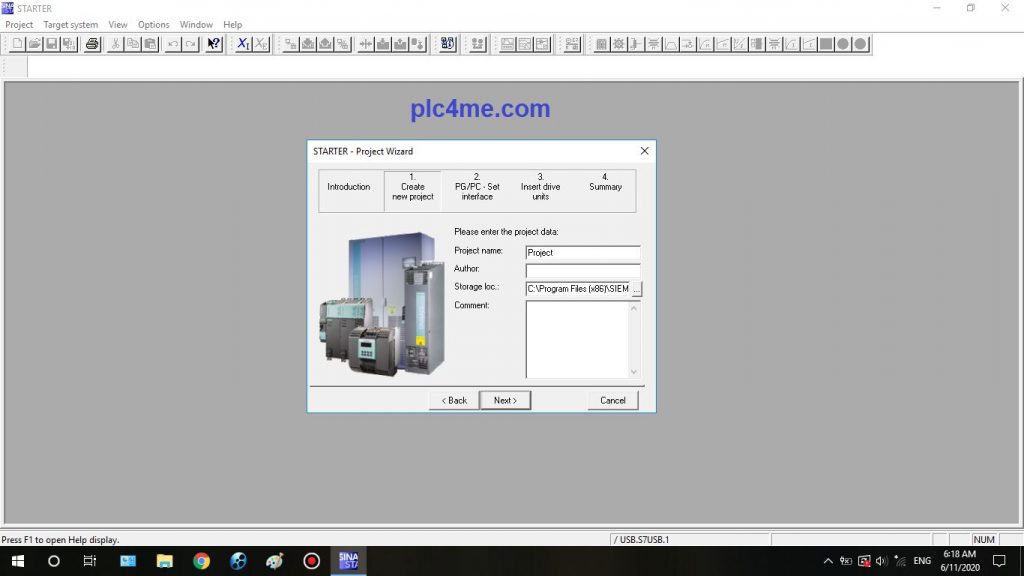The image size is (1024, 576).
Task: Click the Print icon in toolbar
Action: tap(92, 44)
